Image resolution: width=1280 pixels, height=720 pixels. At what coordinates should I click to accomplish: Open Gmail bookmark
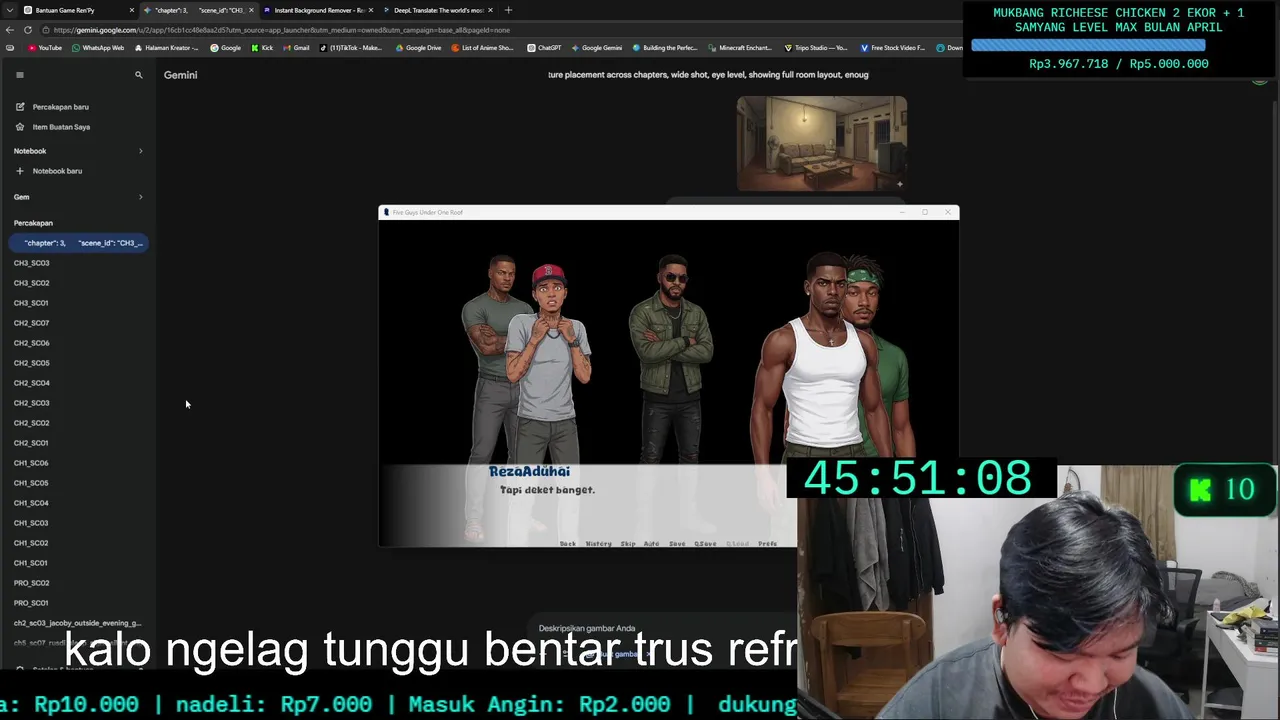[x=296, y=48]
